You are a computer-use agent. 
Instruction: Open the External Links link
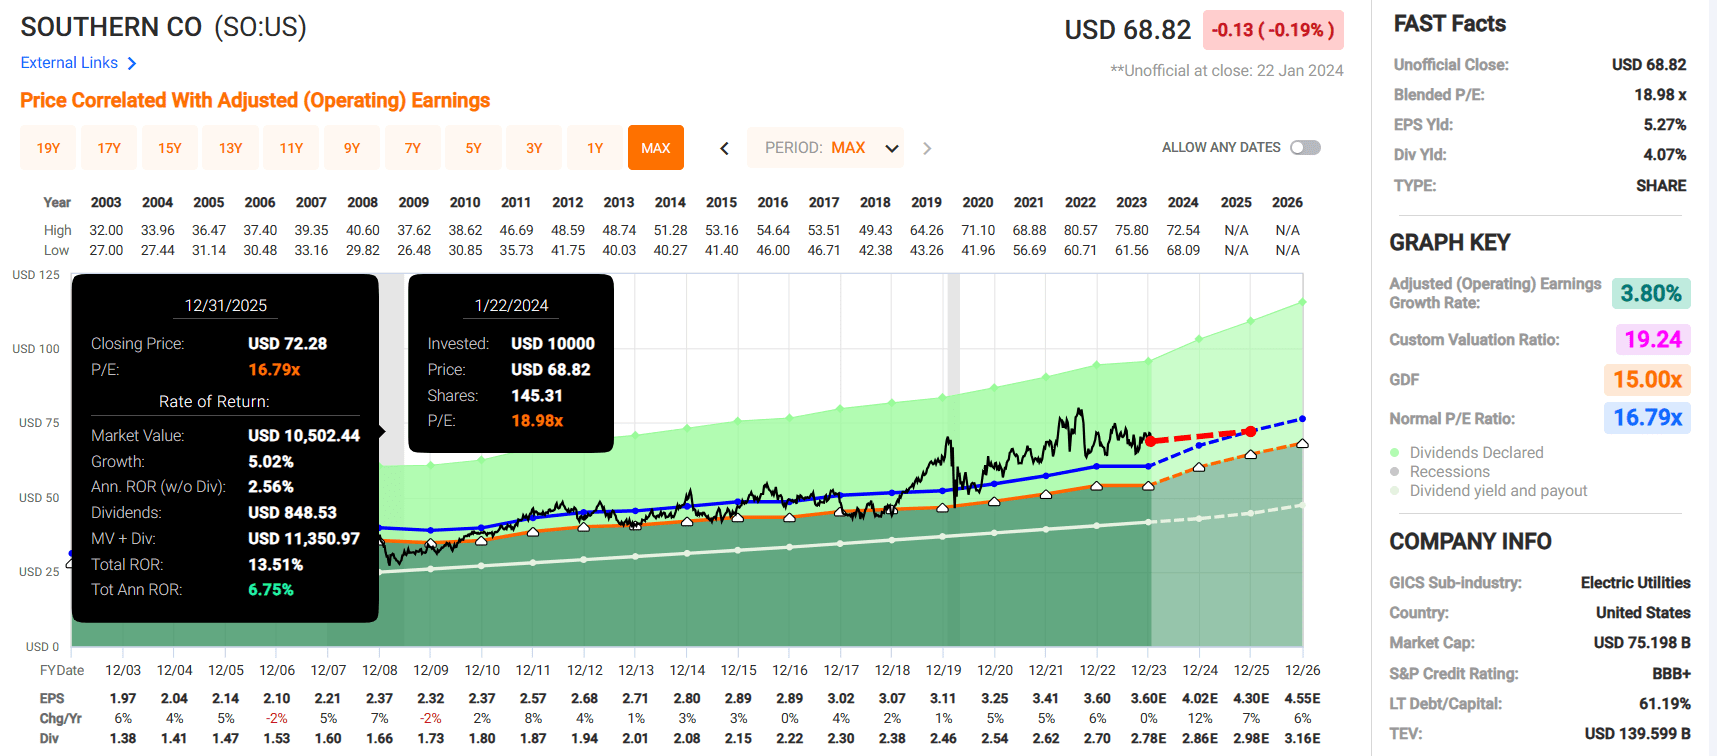point(70,63)
